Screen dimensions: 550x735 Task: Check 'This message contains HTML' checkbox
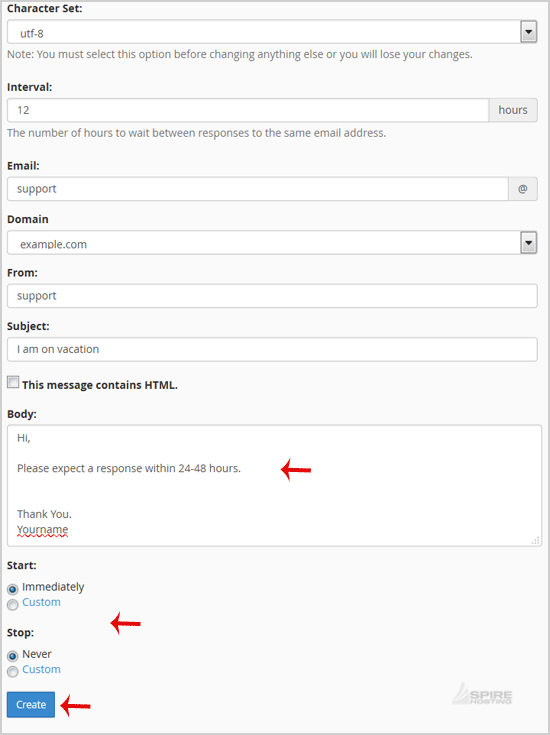(x=13, y=382)
